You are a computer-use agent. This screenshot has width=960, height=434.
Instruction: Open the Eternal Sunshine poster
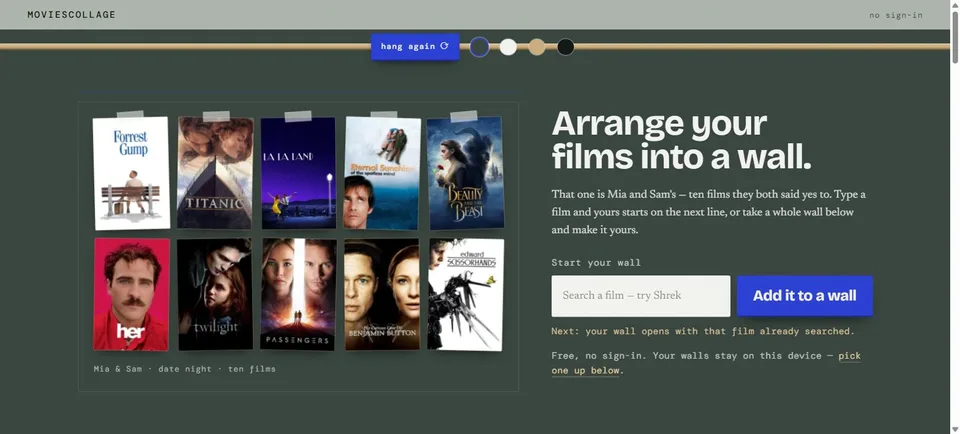point(382,172)
